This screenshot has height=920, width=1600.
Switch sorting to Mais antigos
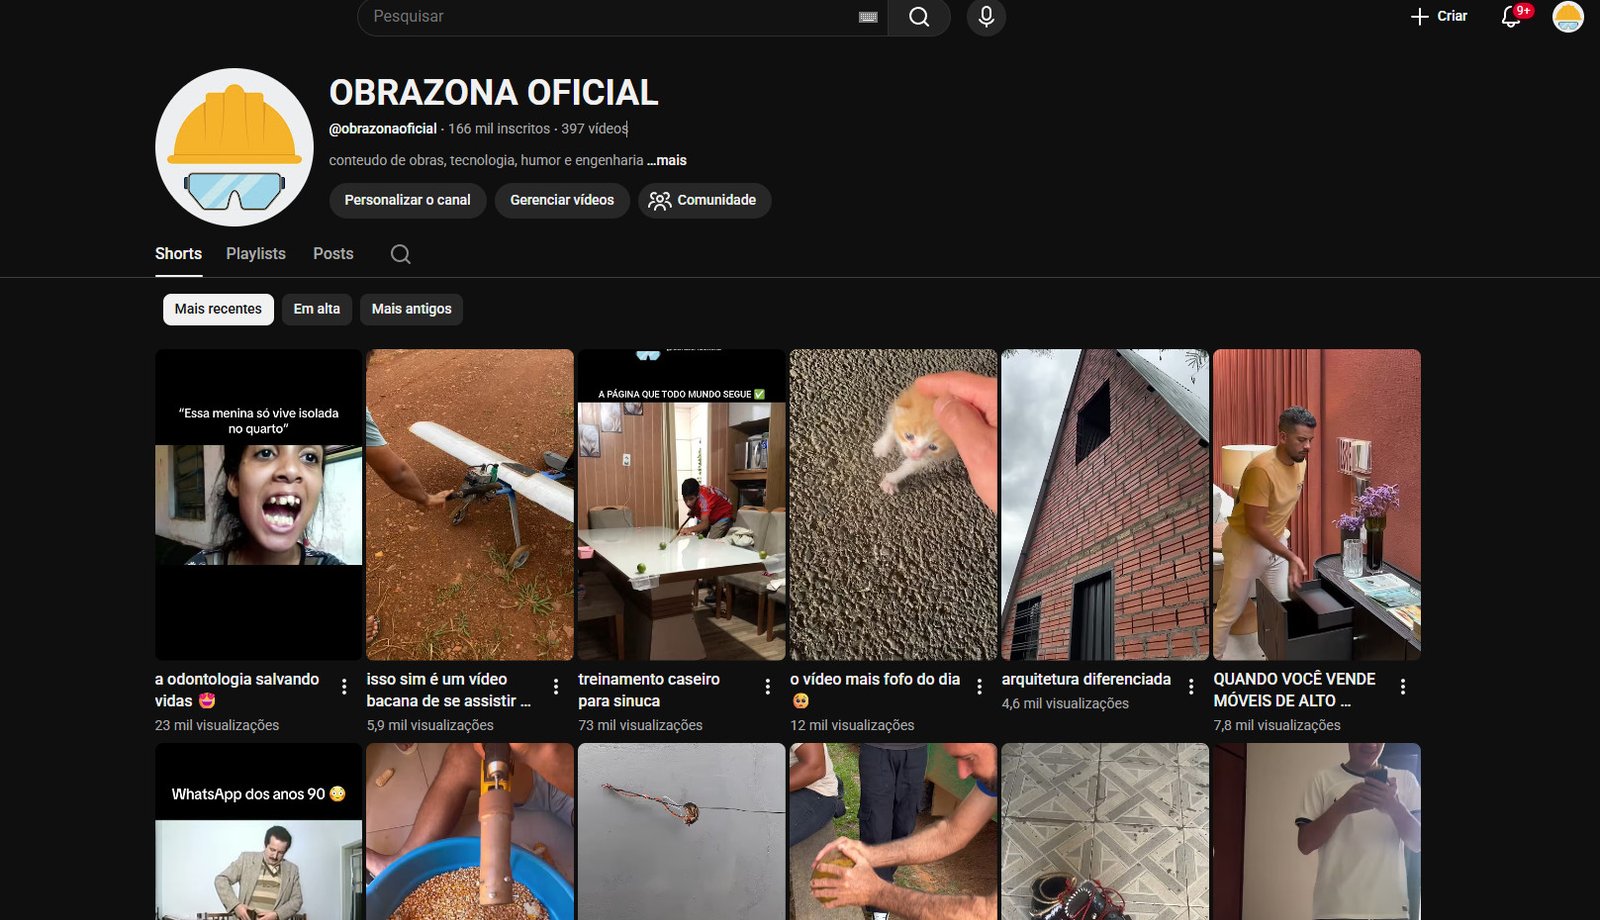pyautogui.click(x=411, y=309)
